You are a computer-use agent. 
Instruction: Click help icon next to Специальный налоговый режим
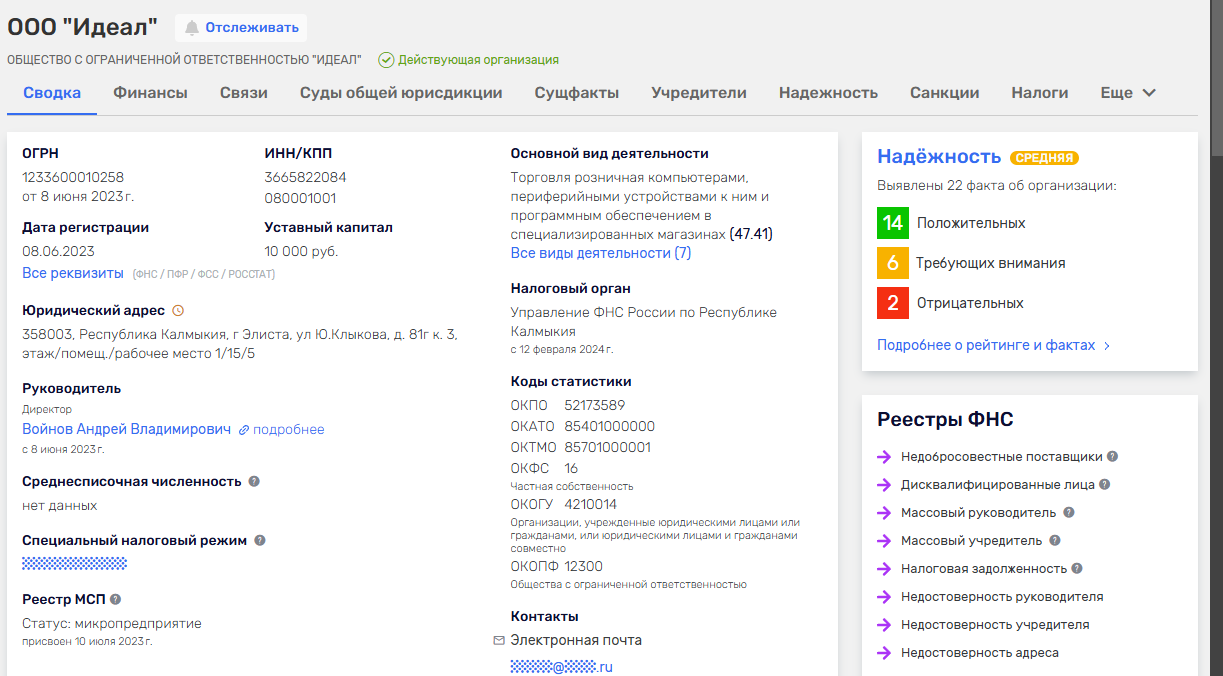pos(260,540)
